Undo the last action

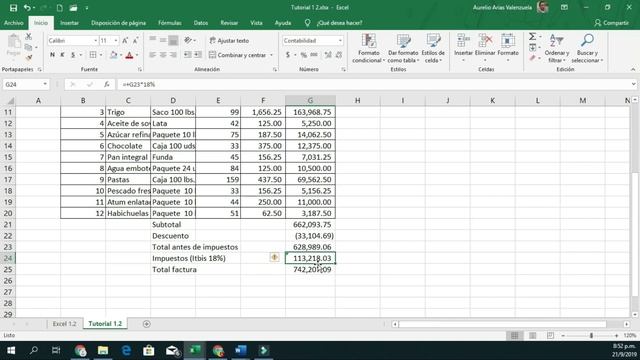27,8
